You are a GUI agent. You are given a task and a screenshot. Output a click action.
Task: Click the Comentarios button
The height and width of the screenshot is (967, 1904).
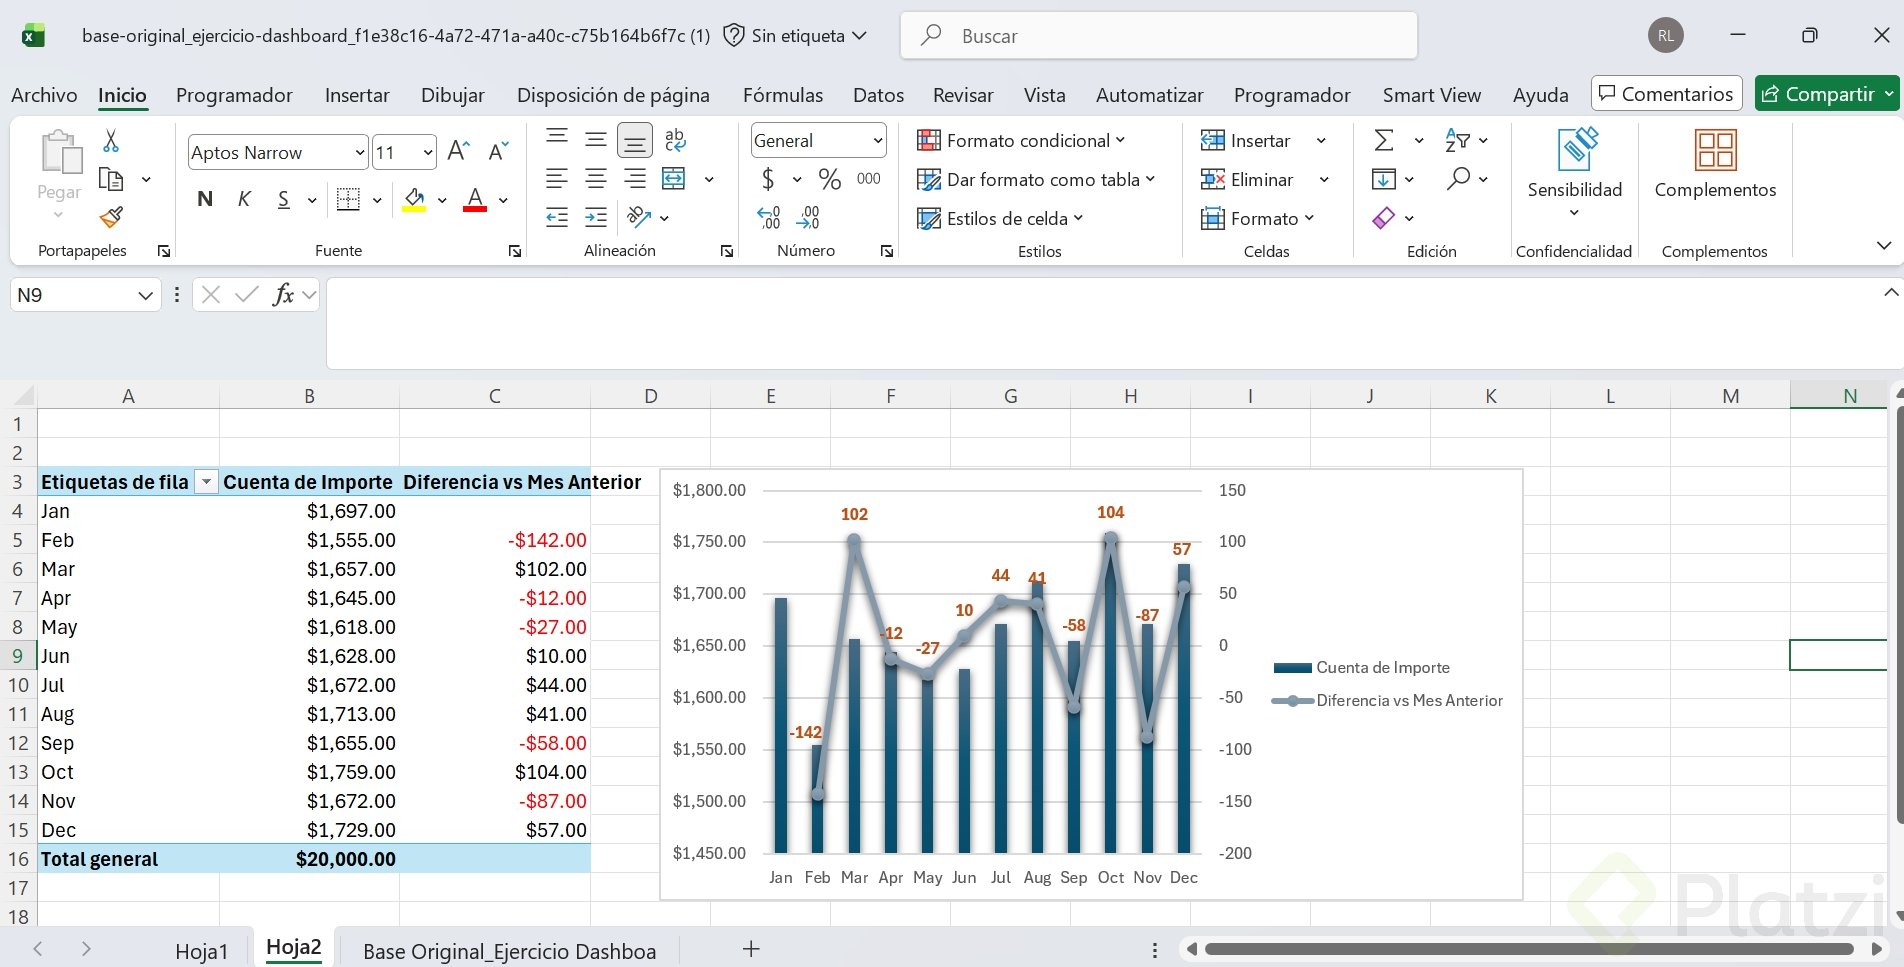[1666, 94]
